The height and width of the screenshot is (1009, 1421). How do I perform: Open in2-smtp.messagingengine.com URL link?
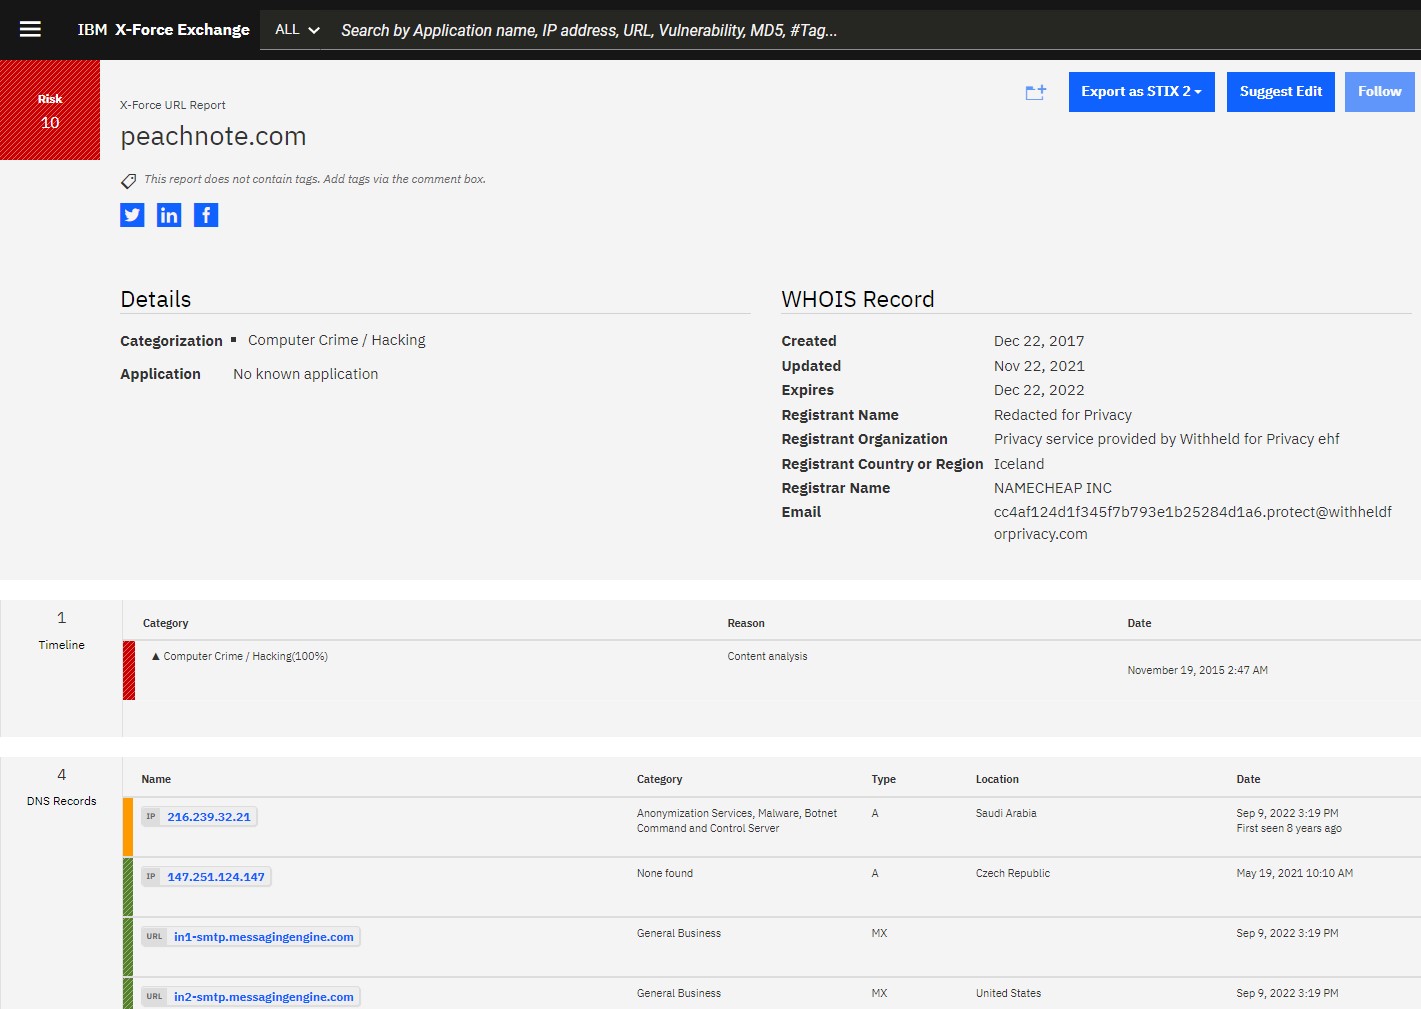click(x=251, y=997)
